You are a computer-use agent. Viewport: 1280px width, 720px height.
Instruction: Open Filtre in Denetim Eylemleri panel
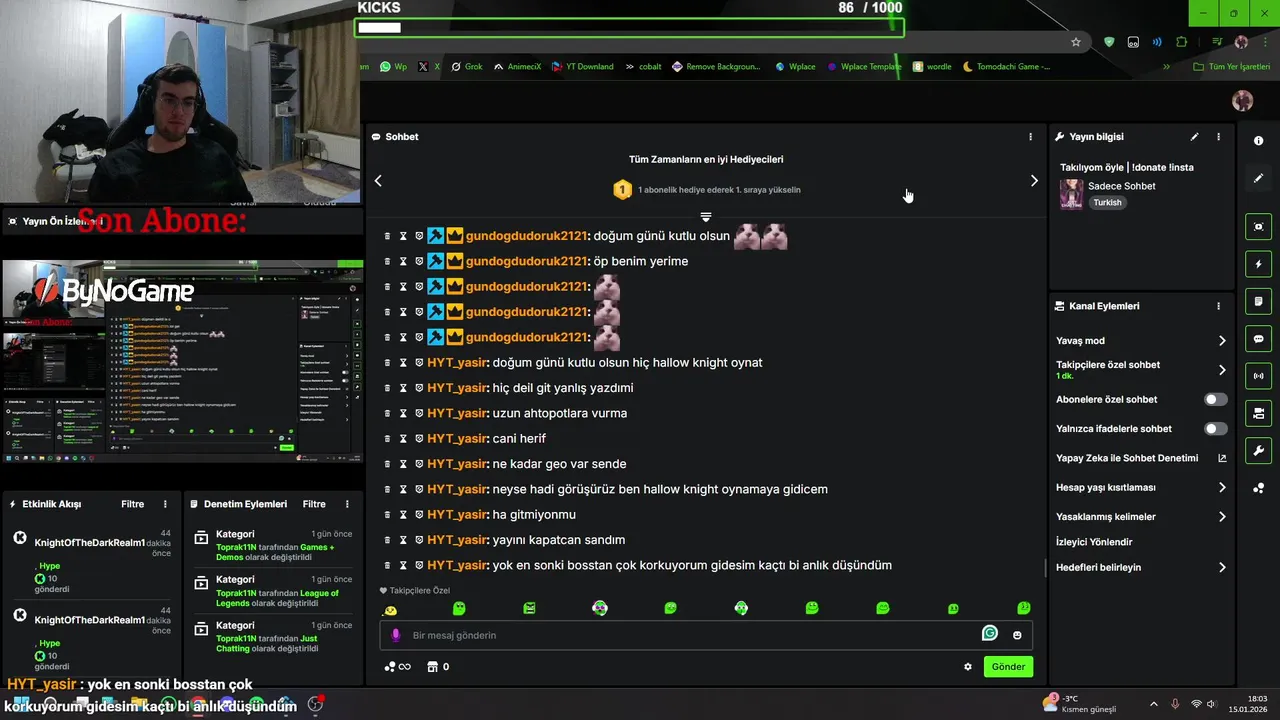314,504
